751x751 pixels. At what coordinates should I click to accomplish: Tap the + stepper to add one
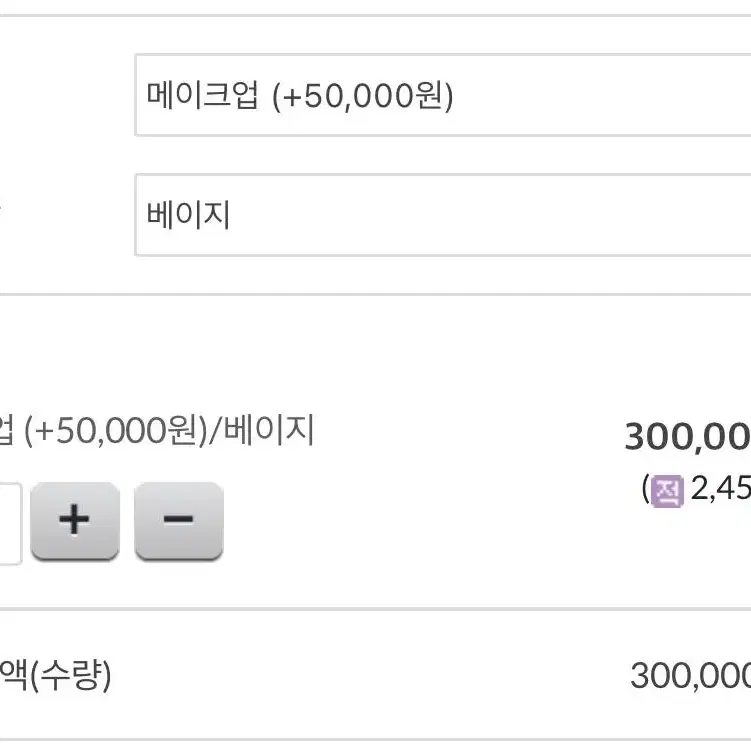coord(75,521)
